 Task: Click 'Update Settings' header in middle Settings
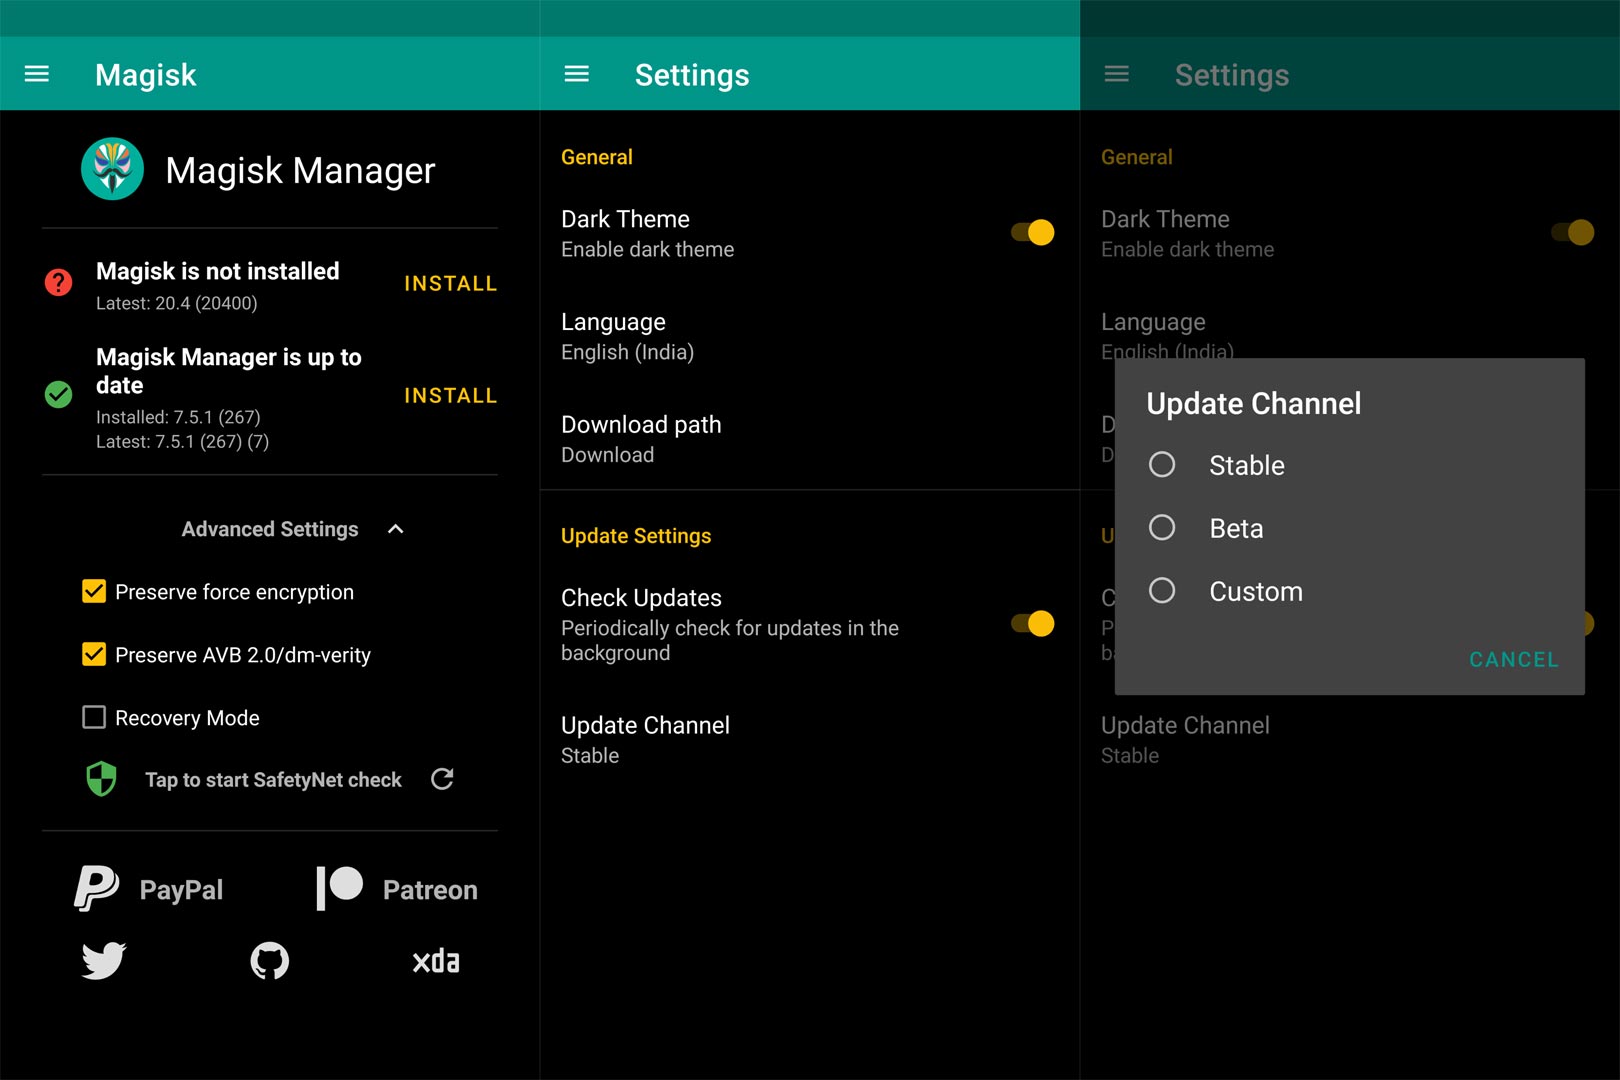(x=636, y=536)
